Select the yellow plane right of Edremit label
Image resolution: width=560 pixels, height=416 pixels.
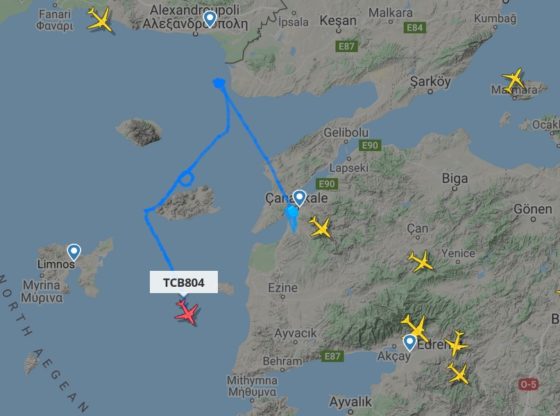pos(457,344)
